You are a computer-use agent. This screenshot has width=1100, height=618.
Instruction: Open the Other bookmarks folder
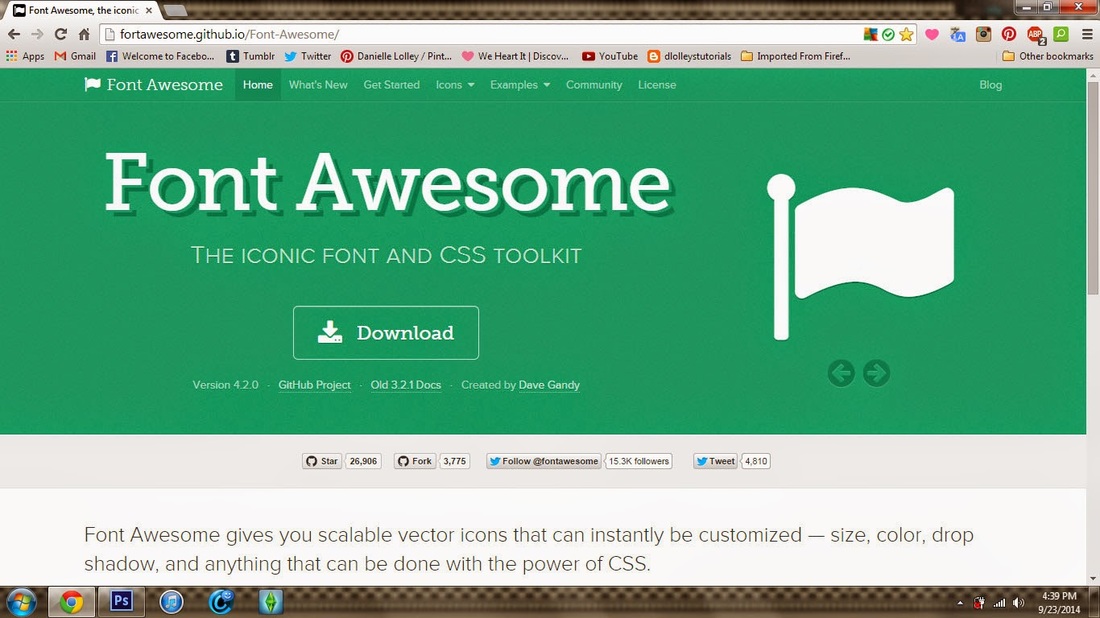click(x=1047, y=56)
